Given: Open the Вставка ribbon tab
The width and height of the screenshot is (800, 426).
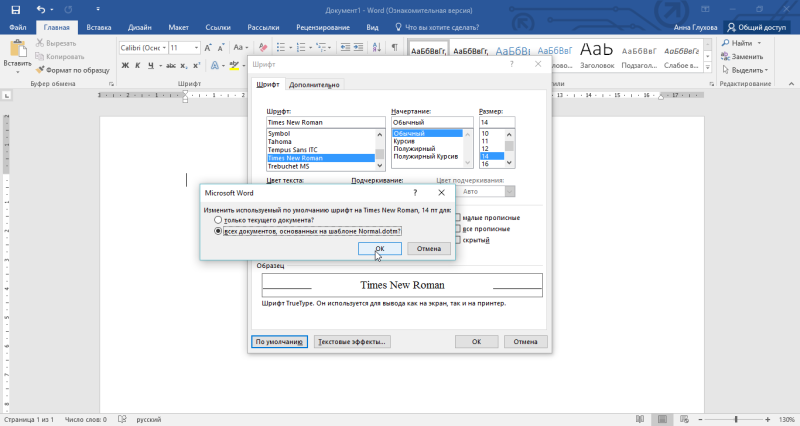Looking at the screenshot, I should [x=99, y=27].
